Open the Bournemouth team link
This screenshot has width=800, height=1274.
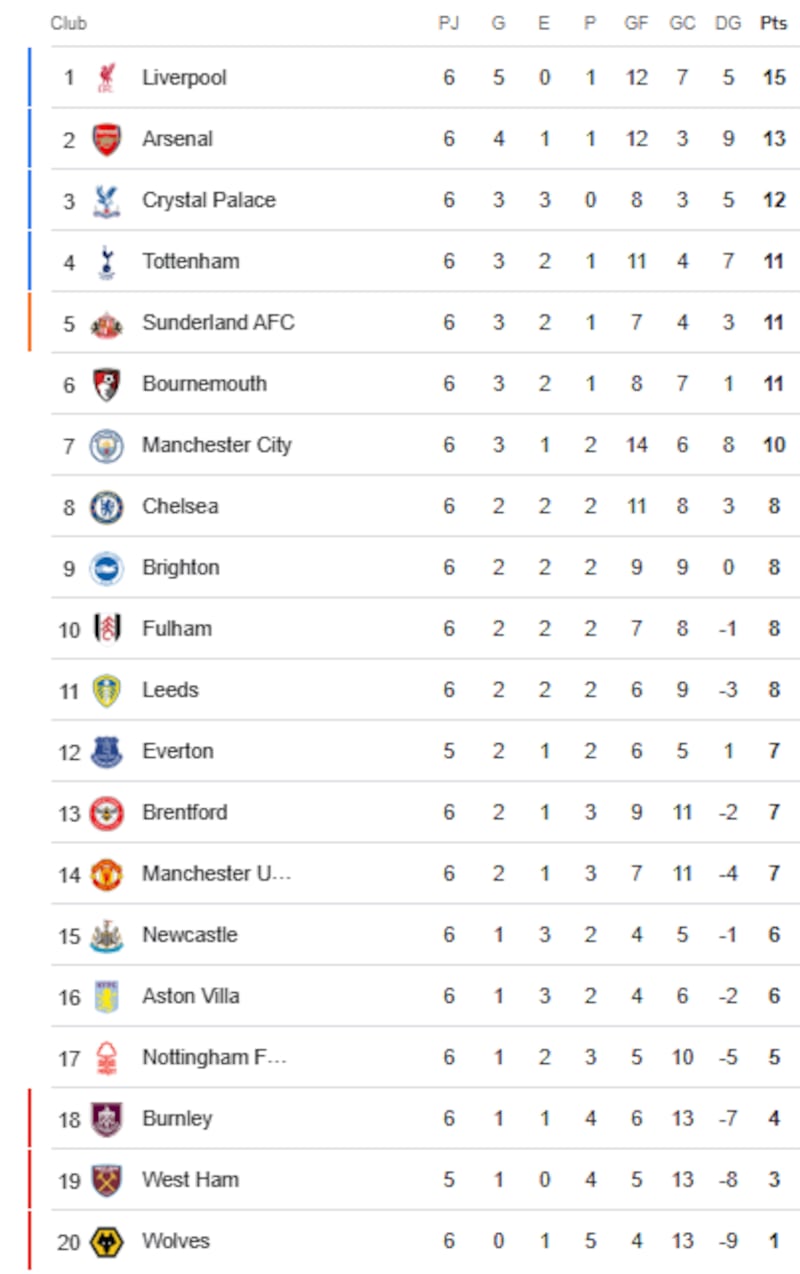pos(204,384)
